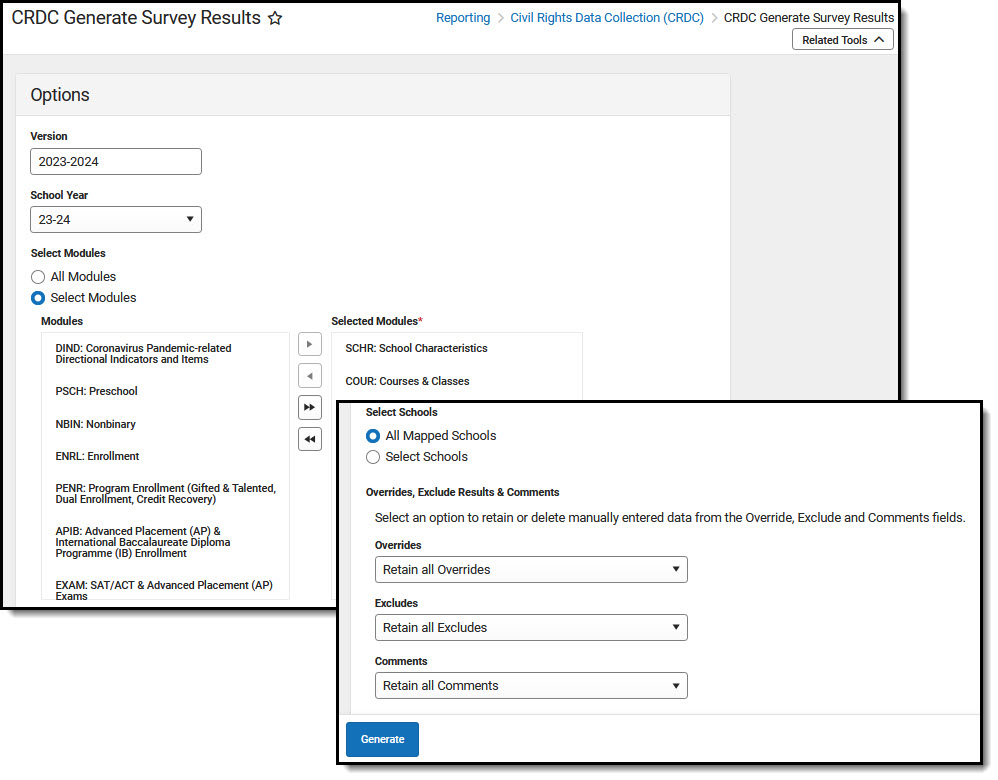Mark page as favorite with star icon

[x=275, y=18]
